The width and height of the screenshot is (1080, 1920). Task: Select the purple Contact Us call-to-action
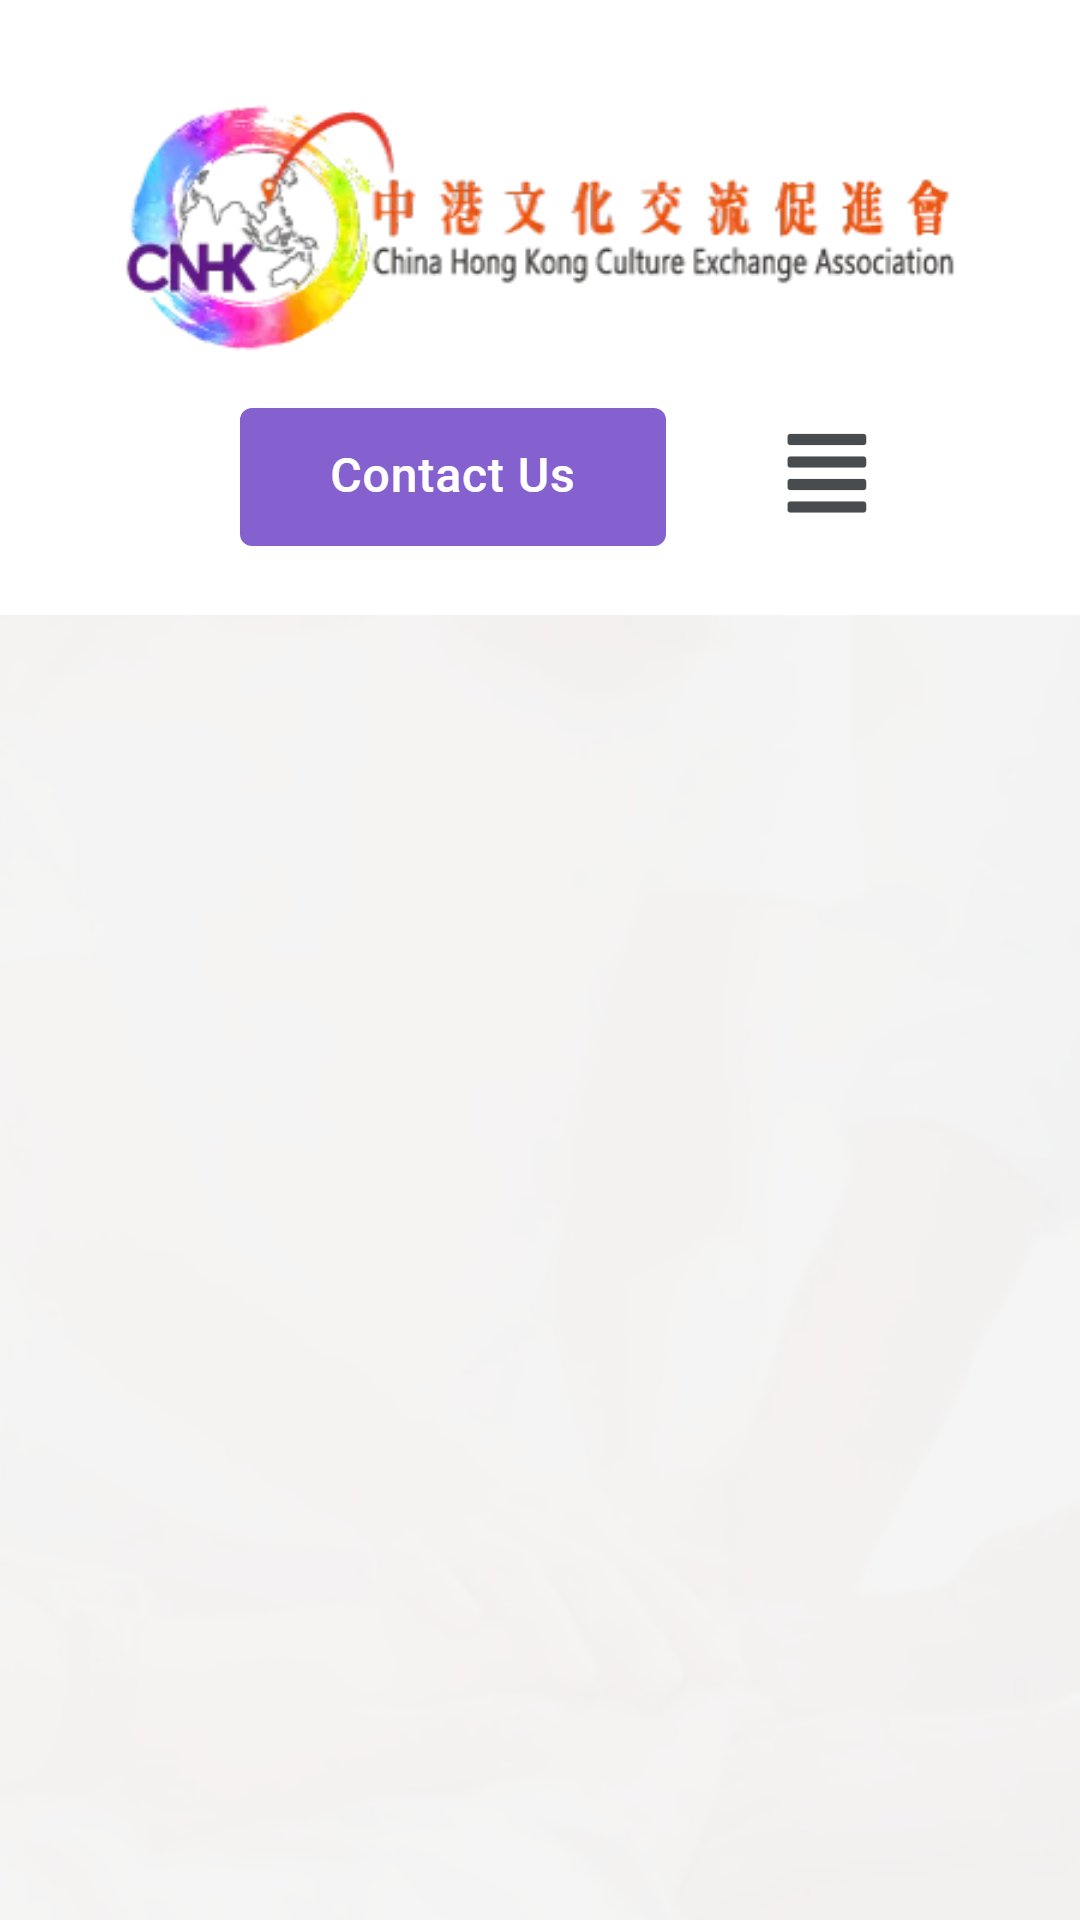pos(453,477)
